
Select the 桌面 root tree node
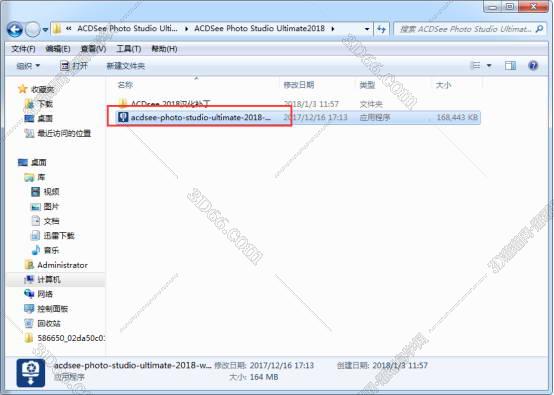[x=39, y=162]
